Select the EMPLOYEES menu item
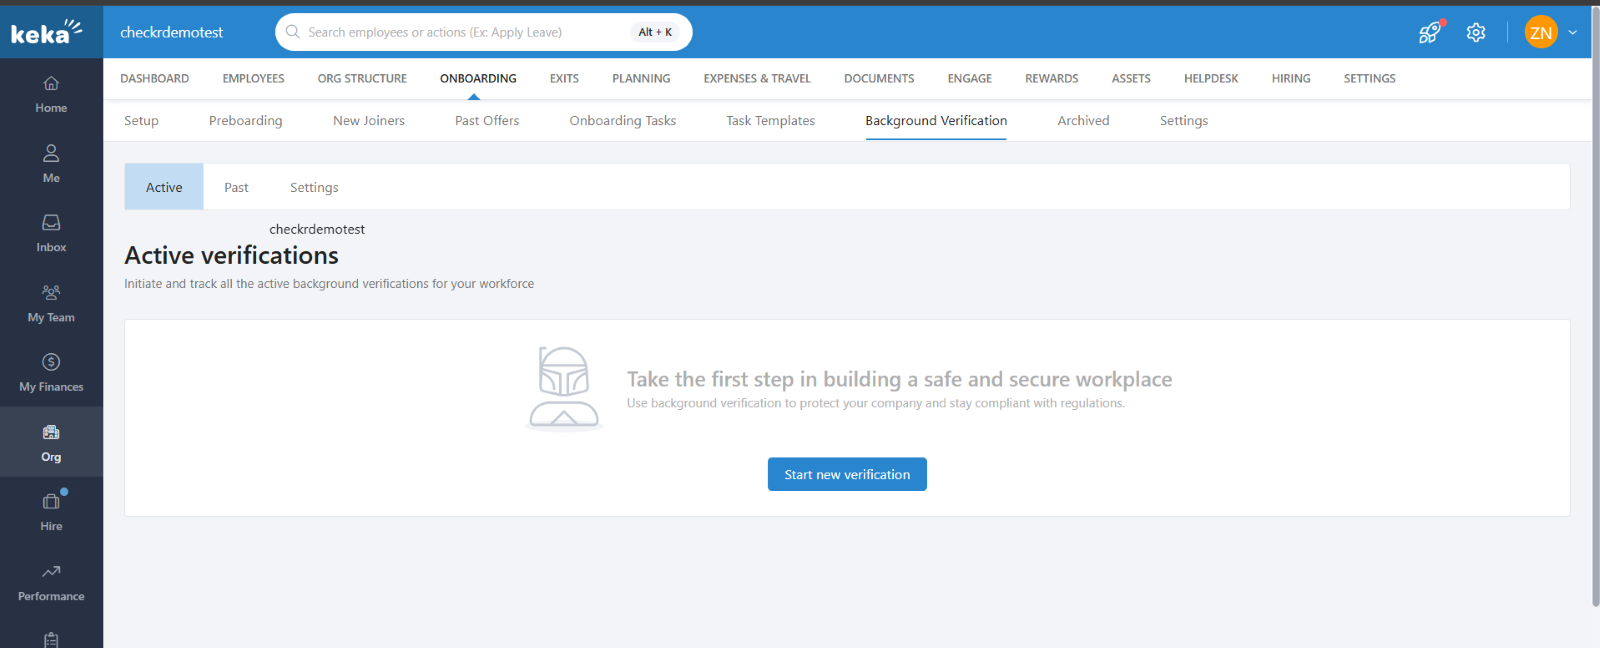Screen dimensions: 1600x648 253,78
